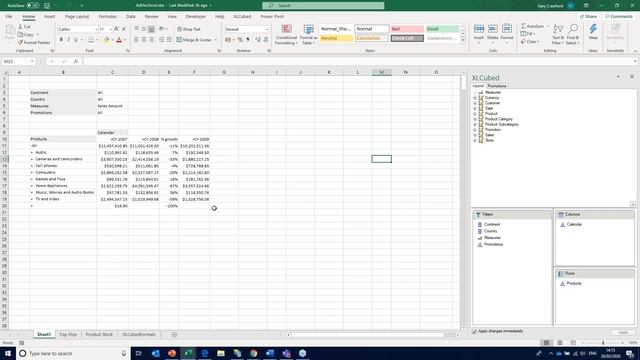Open Find & Select menu

(573, 34)
